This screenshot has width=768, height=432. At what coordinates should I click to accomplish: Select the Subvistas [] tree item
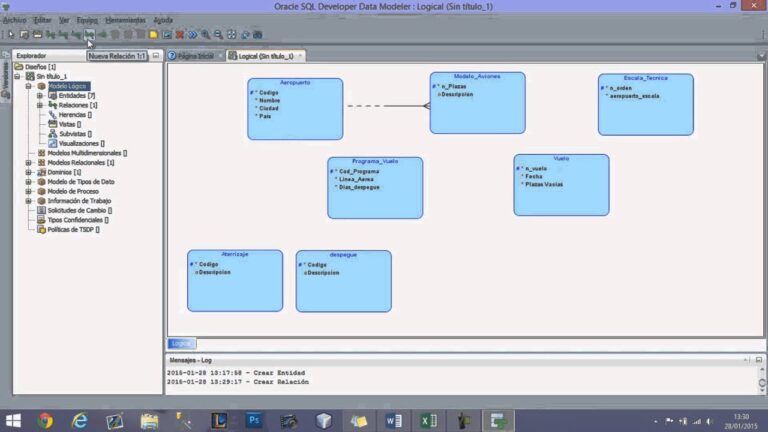point(75,134)
